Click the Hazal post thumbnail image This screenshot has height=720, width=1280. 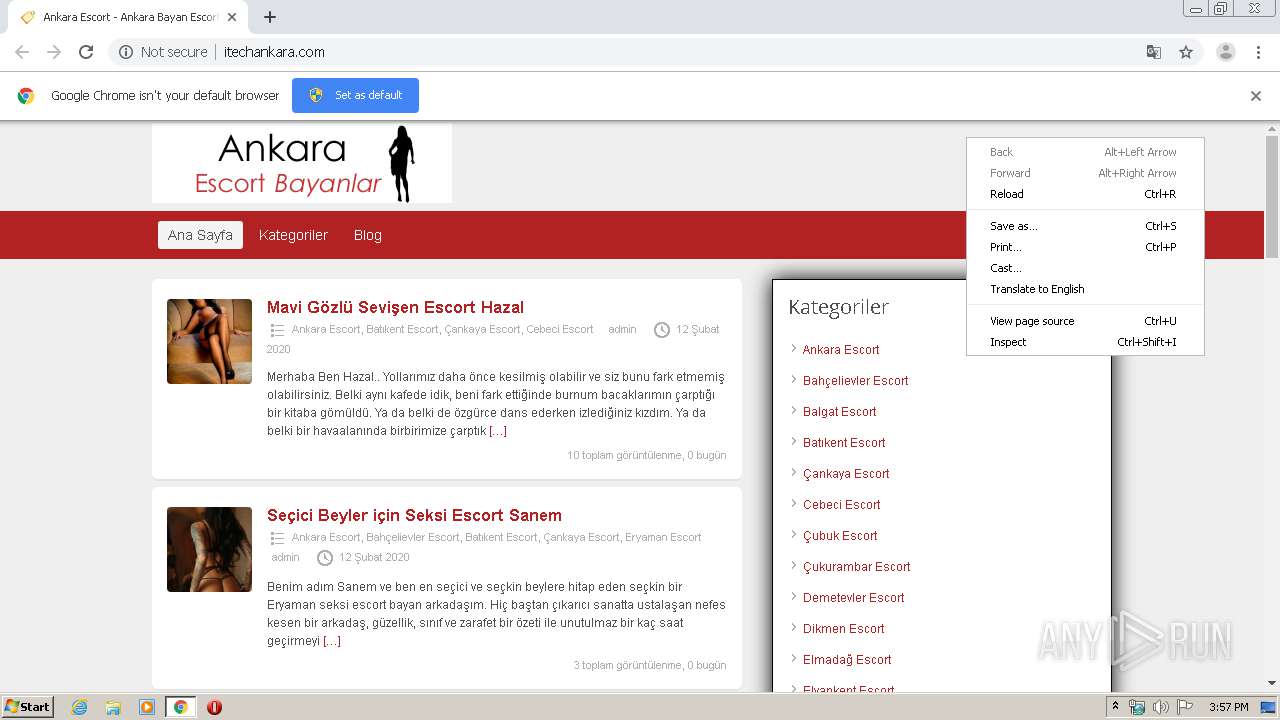[209, 341]
